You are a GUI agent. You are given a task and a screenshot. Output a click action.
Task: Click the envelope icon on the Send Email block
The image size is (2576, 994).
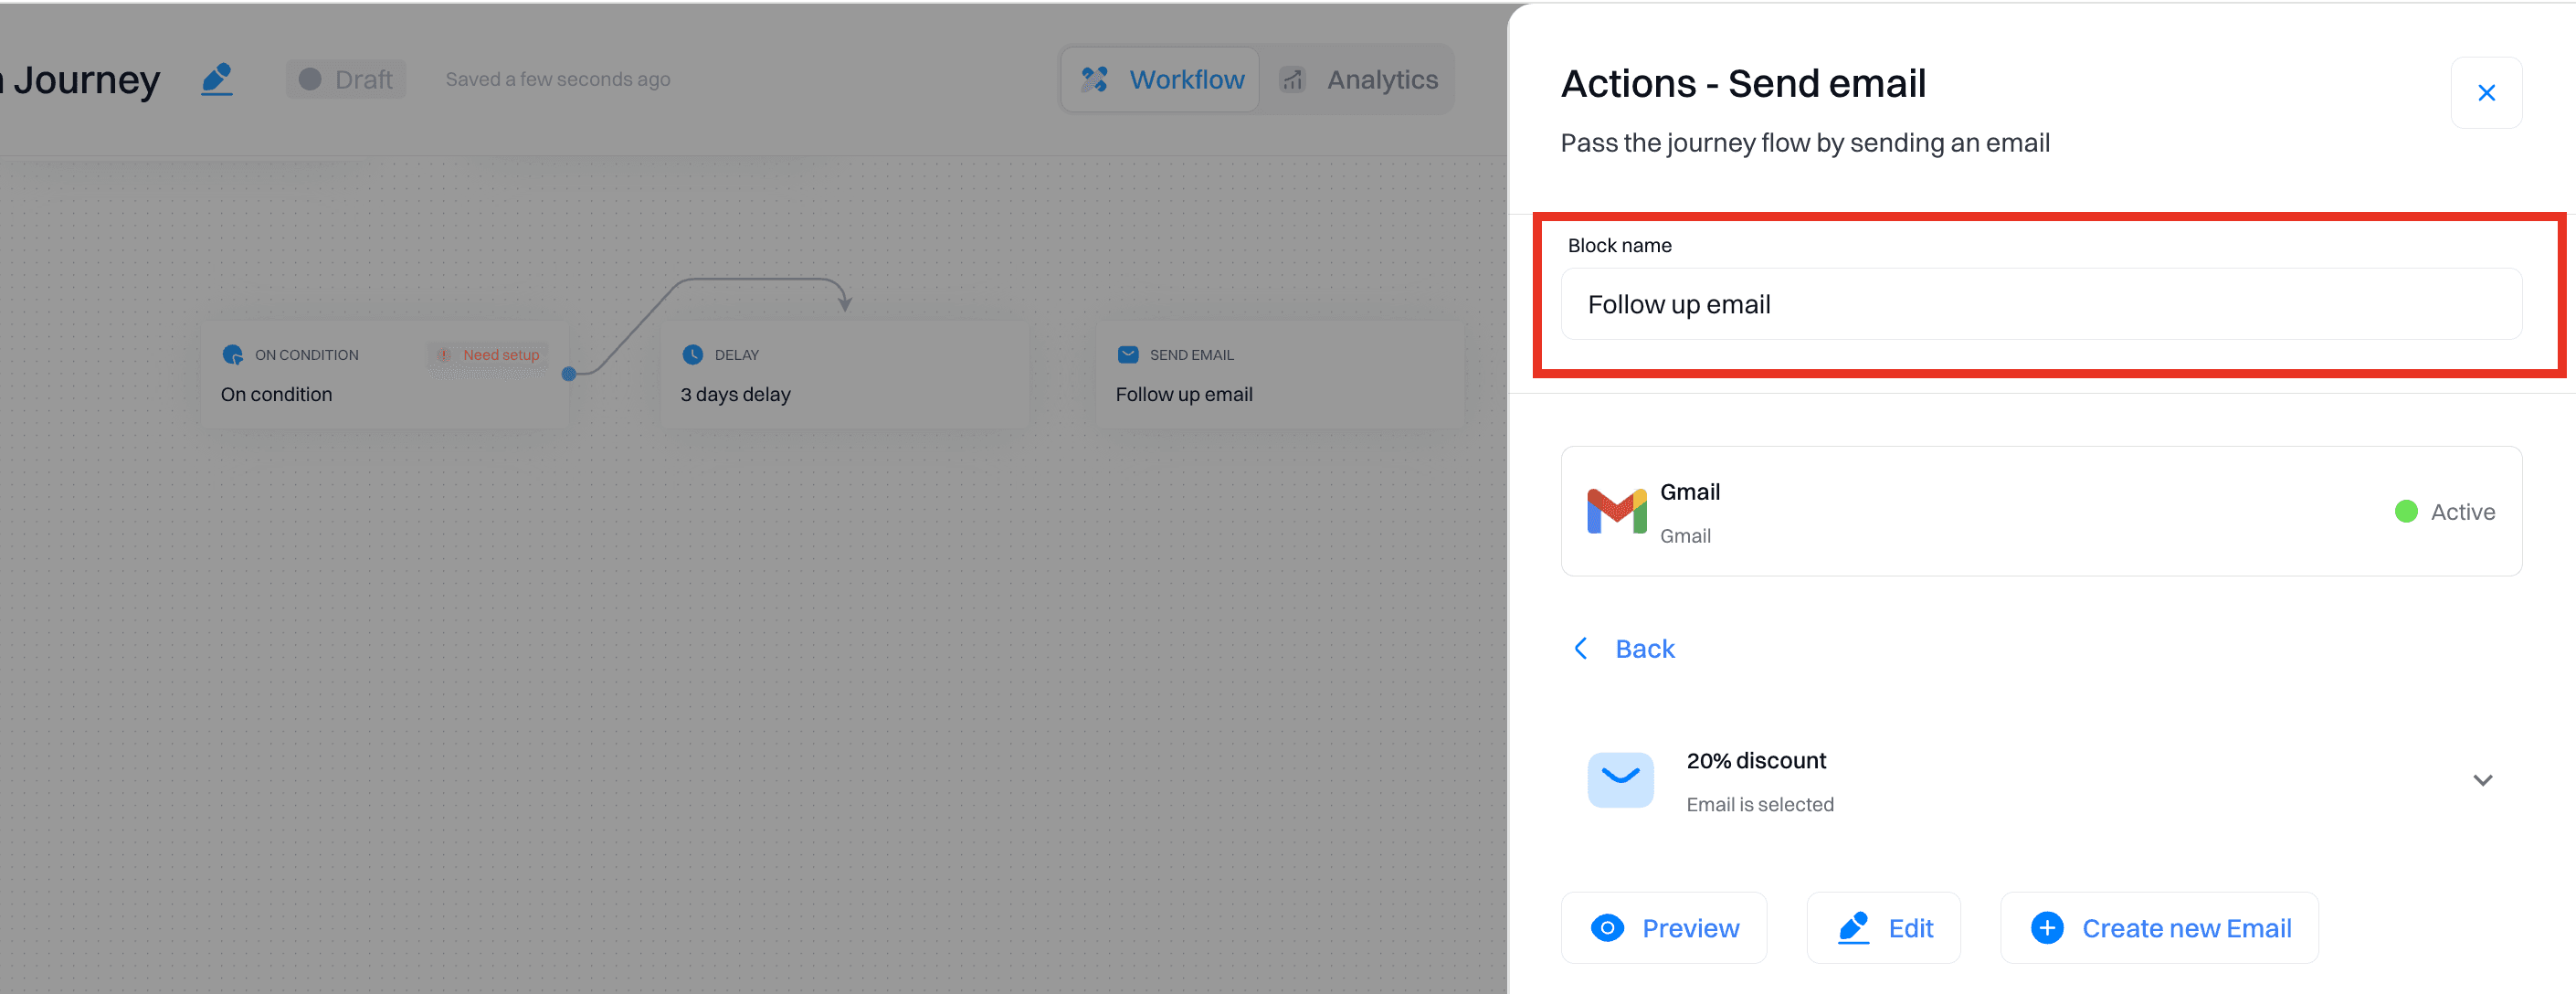[x=1127, y=354]
